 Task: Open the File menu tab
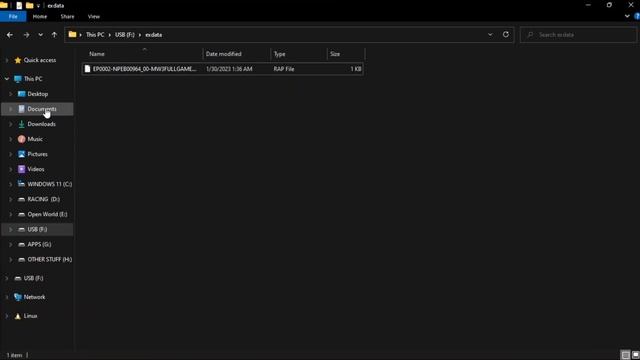tap(13, 17)
